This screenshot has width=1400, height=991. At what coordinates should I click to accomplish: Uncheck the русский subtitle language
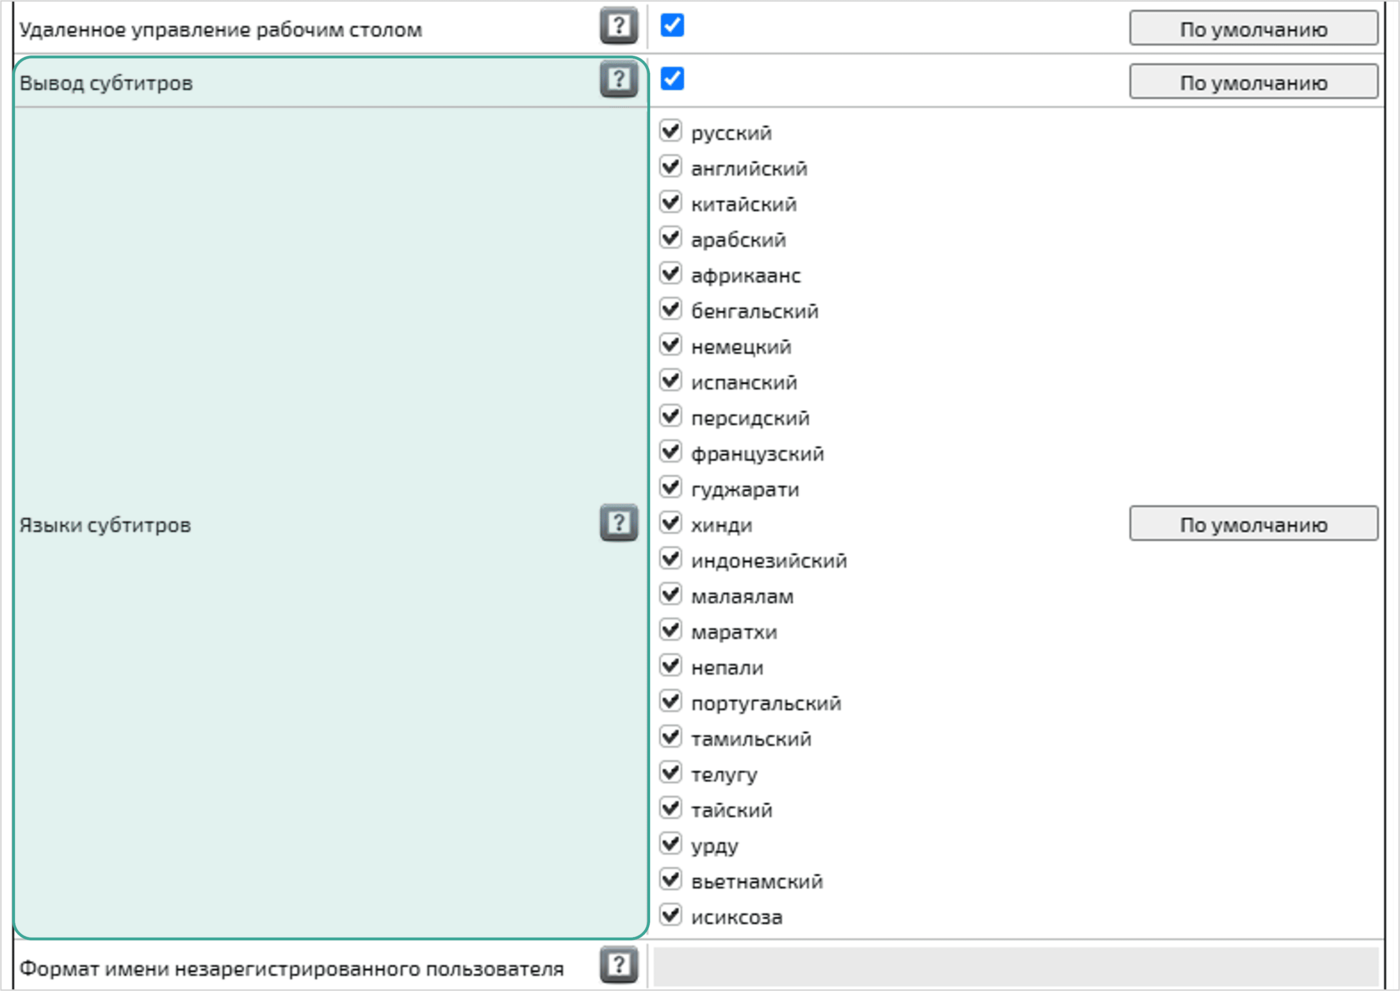click(x=671, y=131)
